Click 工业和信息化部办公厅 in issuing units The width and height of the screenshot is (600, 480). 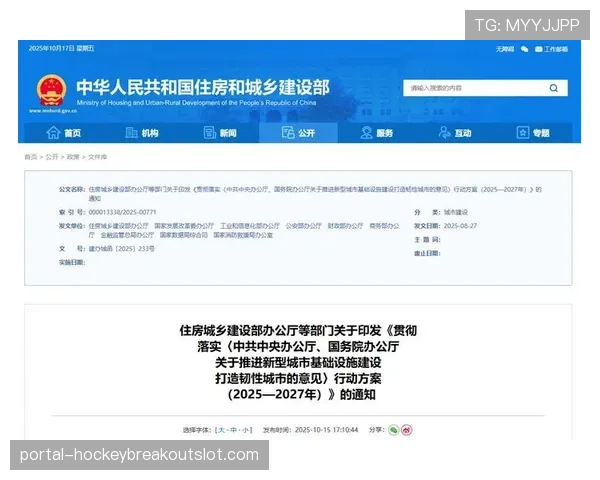pyautogui.click(x=250, y=226)
